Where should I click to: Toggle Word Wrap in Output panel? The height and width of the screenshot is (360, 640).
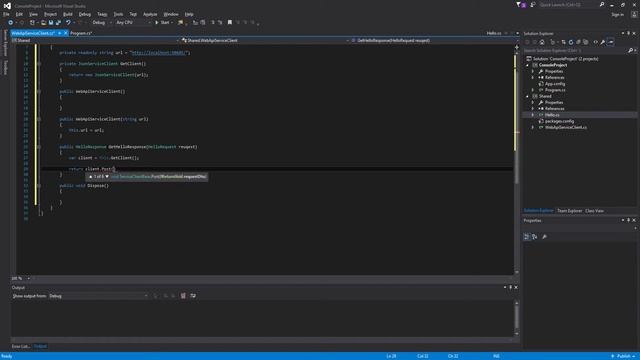[193, 296]
